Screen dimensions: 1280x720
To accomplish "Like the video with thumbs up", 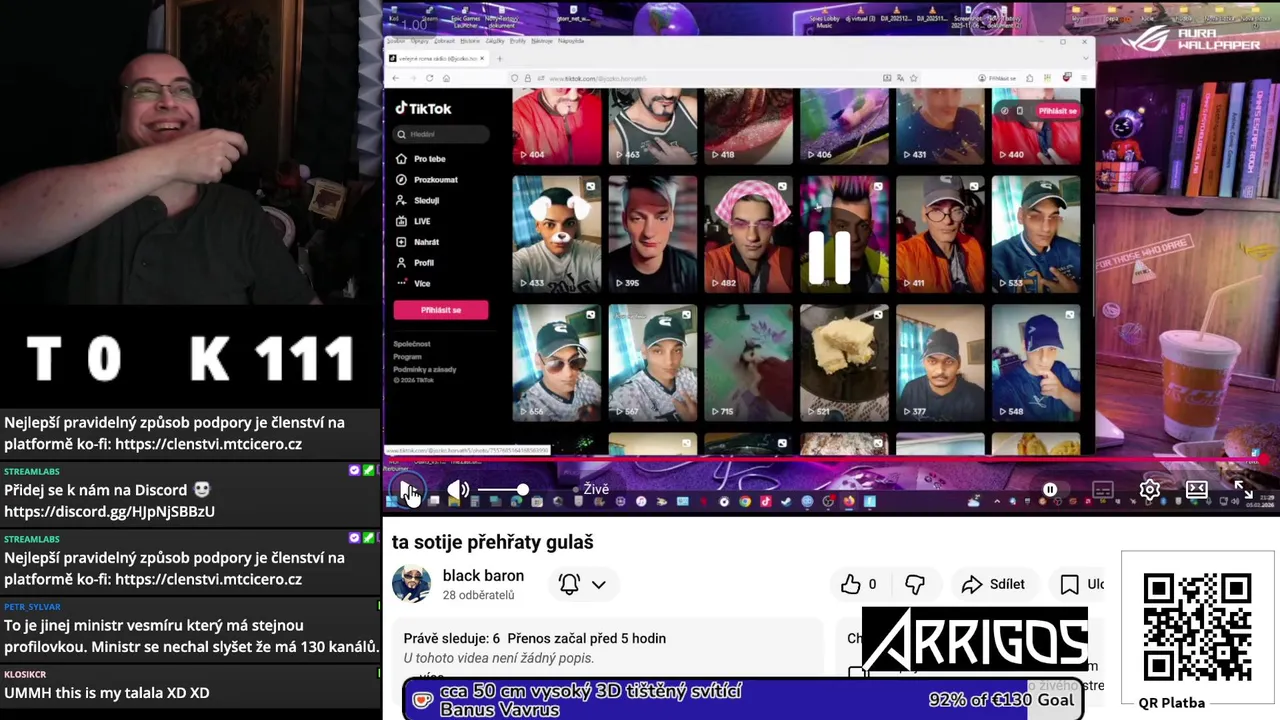I will [x=858, y=584].
